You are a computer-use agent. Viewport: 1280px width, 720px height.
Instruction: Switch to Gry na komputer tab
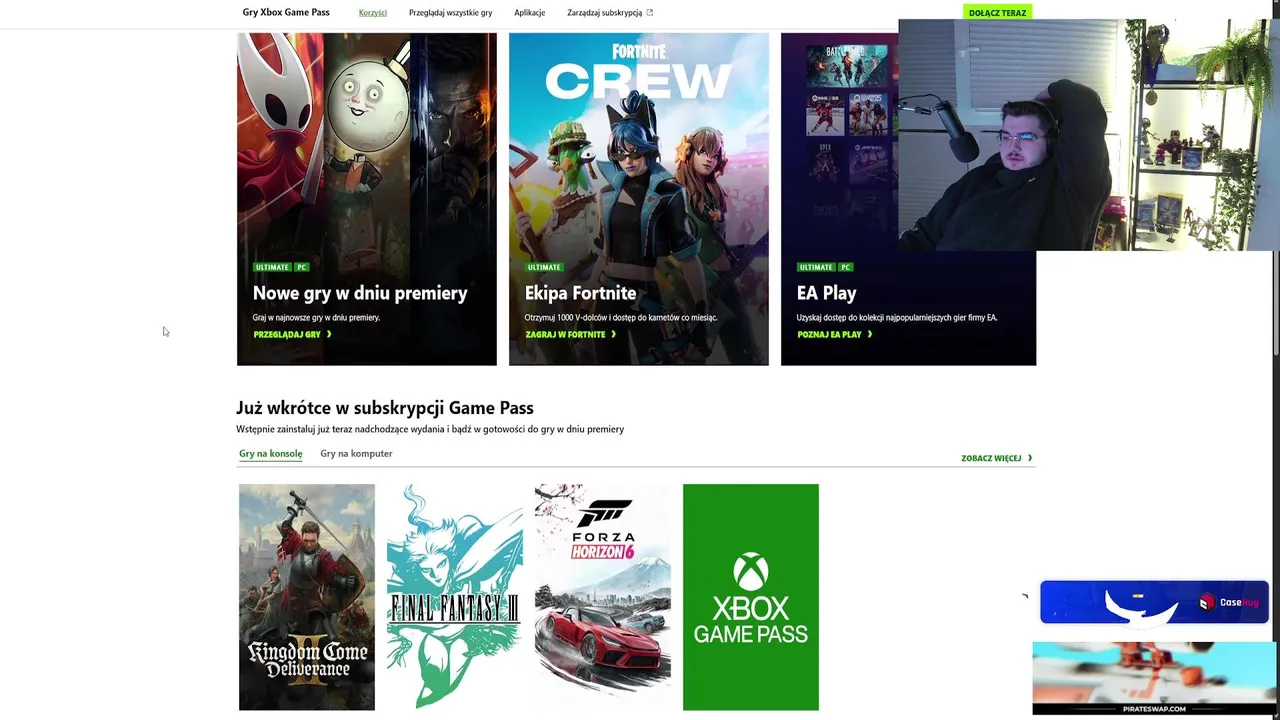pos(356,454)
